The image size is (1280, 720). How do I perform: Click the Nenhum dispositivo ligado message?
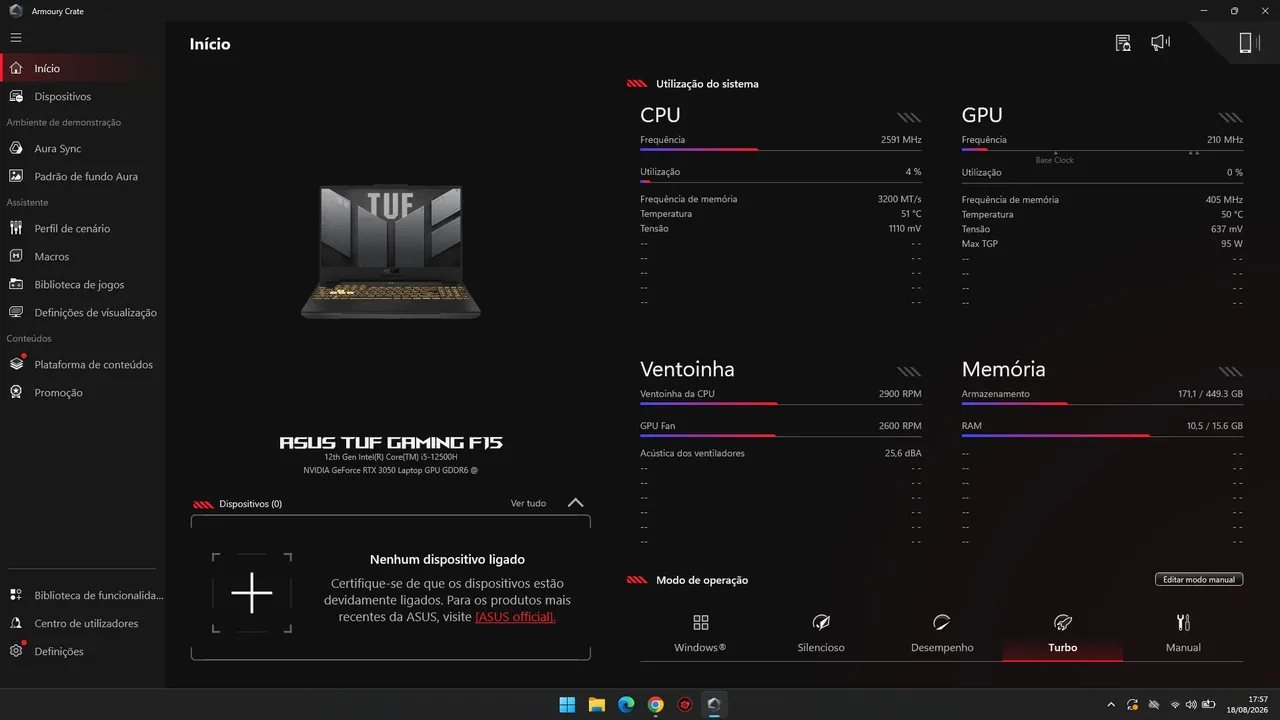click(447, 560)
